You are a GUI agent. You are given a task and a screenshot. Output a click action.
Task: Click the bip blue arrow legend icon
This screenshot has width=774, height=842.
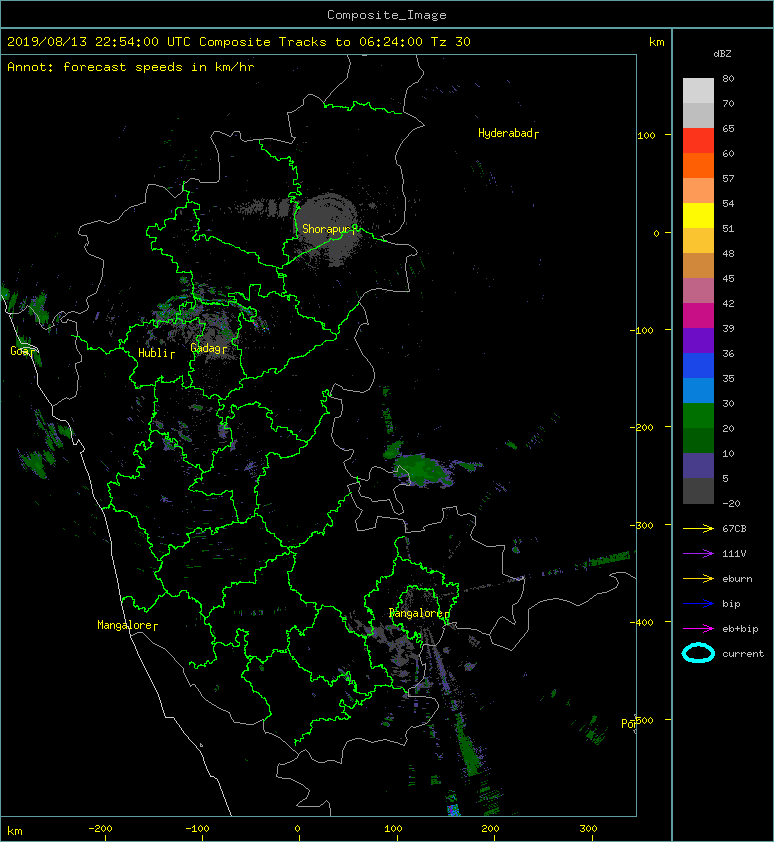pyautogui.click(x=698, y=604)
